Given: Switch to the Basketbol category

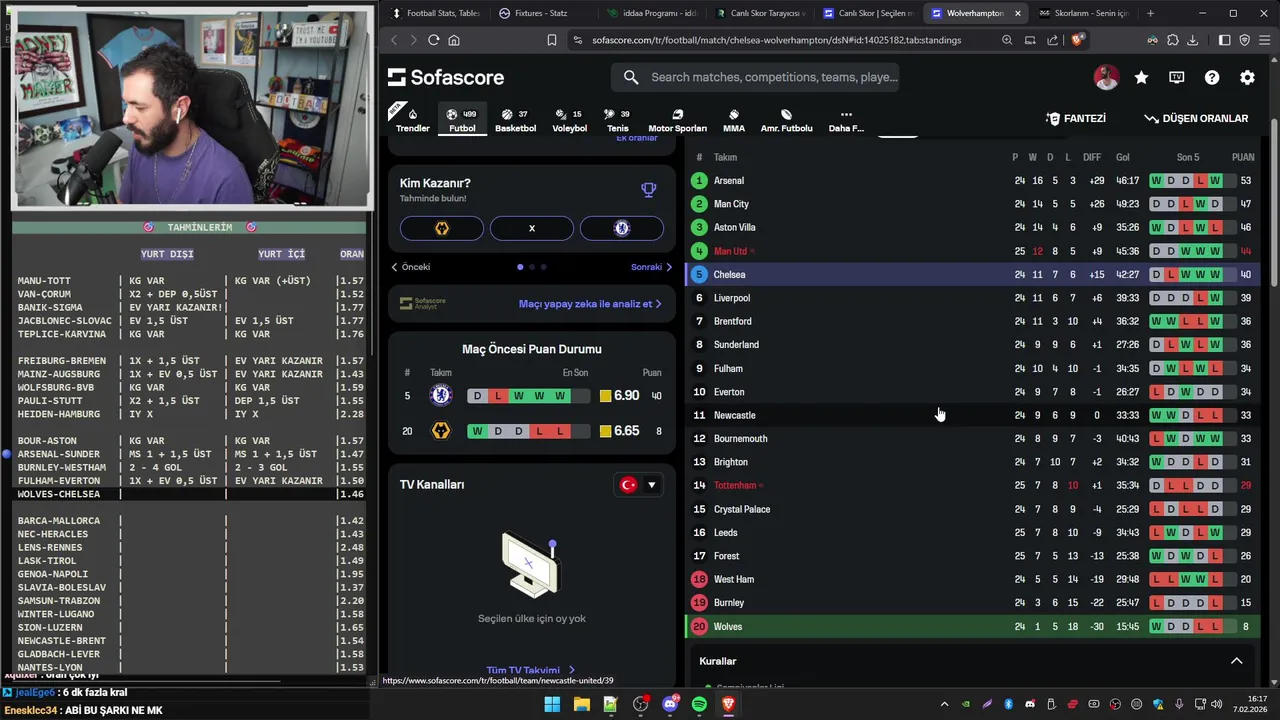Looking at the screenshot, I should click(515, 120).
